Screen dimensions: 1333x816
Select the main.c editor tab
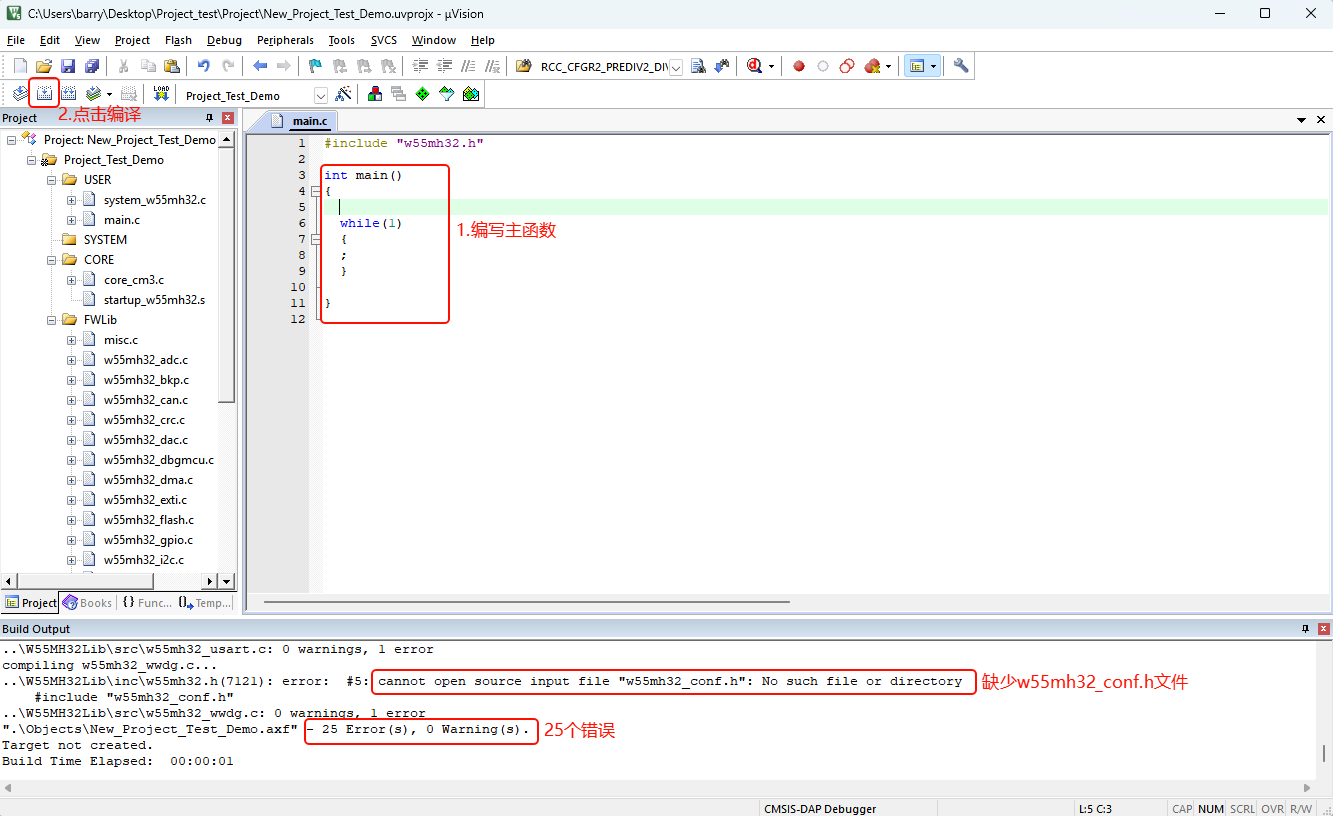pos(309,121)
